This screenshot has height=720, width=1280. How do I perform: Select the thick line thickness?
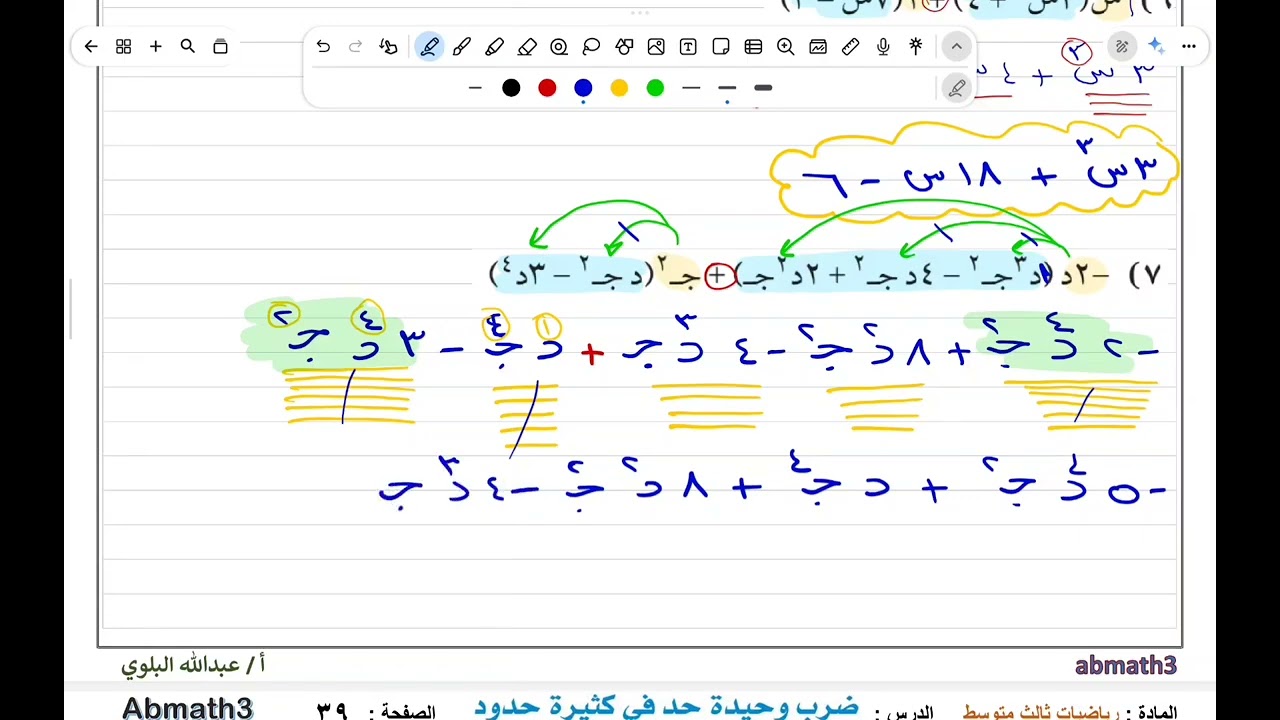coord(763,88)
